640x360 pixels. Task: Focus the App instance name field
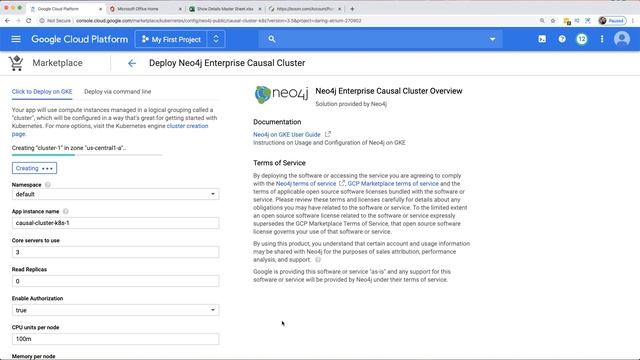point(116,223)
